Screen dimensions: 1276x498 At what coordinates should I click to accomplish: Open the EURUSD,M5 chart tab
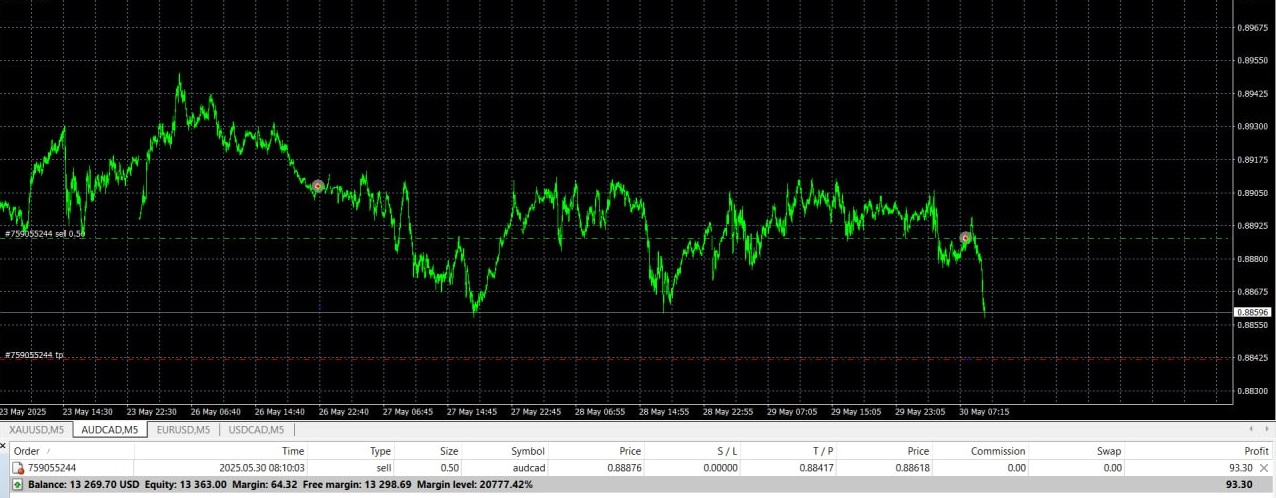(183, 430)
